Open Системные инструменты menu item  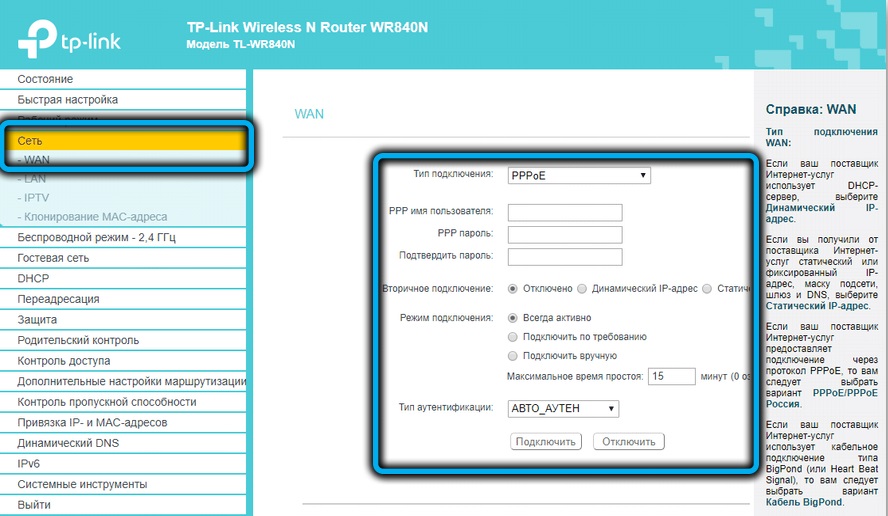(x=123, y=484)
